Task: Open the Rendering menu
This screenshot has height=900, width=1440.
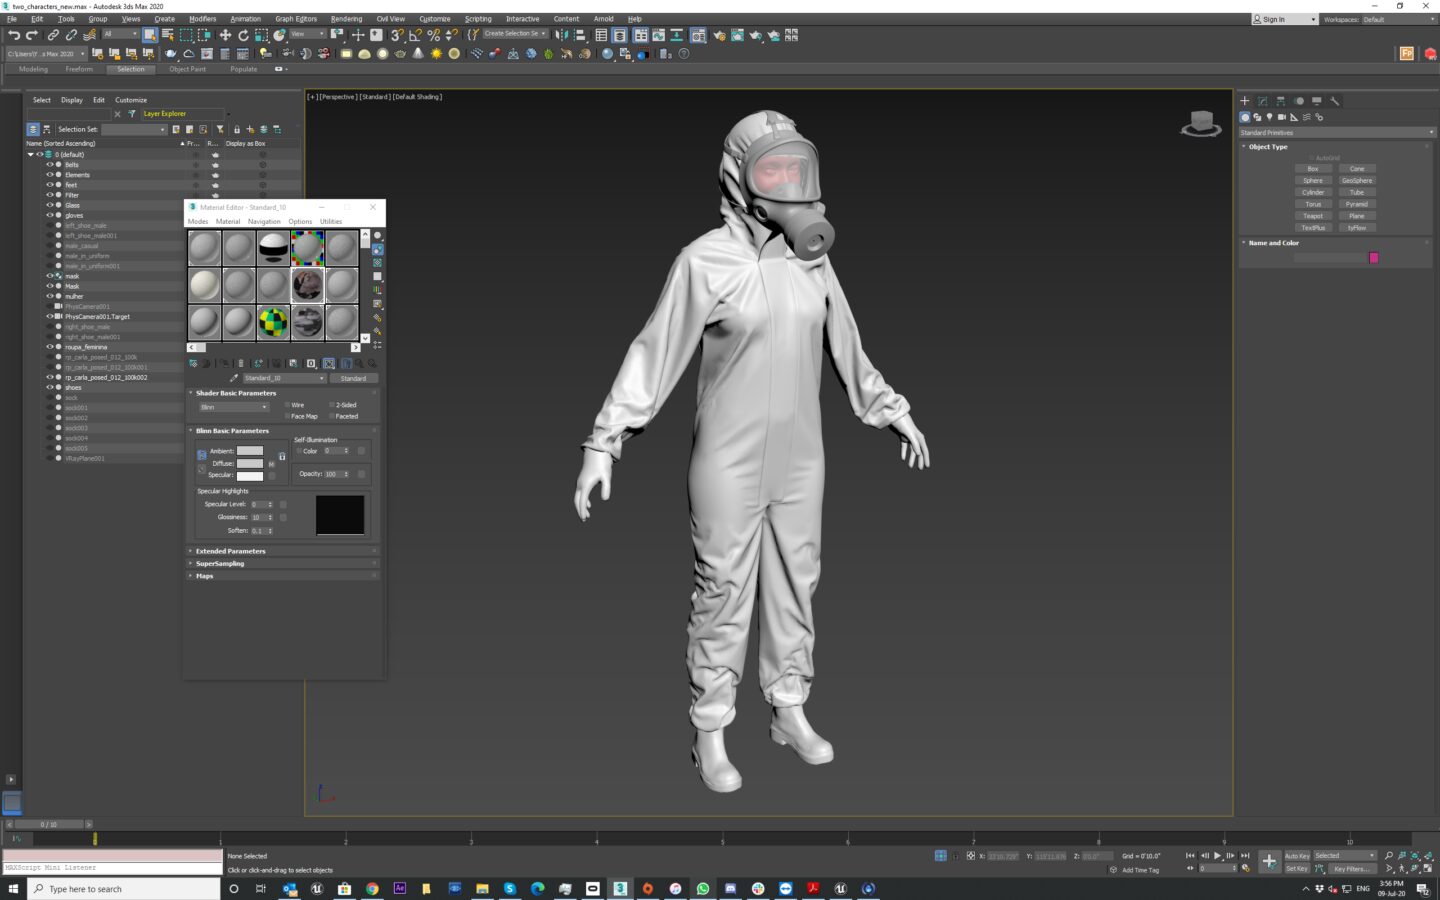Action: point(346,19)
